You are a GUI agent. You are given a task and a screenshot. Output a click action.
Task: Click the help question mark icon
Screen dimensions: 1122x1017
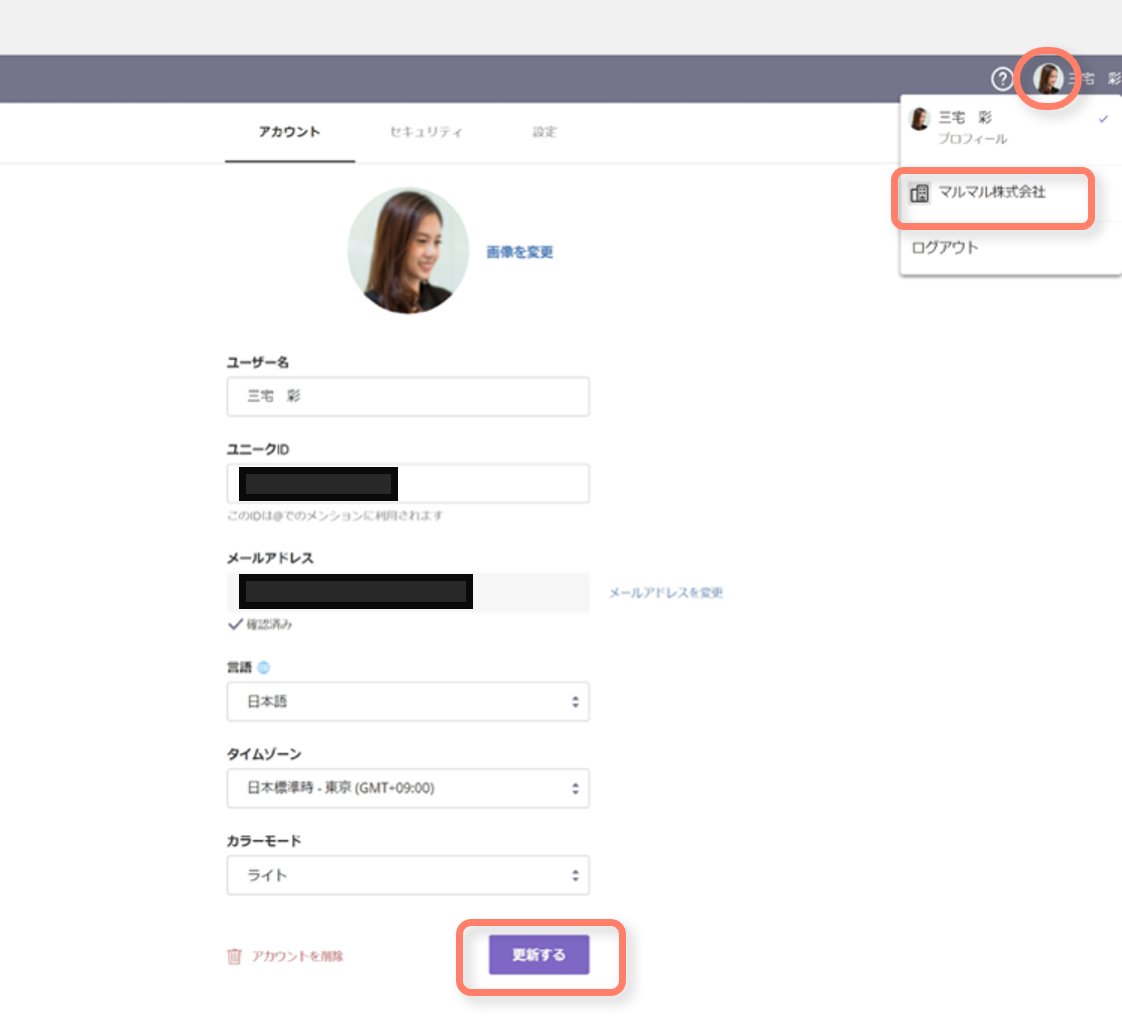[1001, 79]
